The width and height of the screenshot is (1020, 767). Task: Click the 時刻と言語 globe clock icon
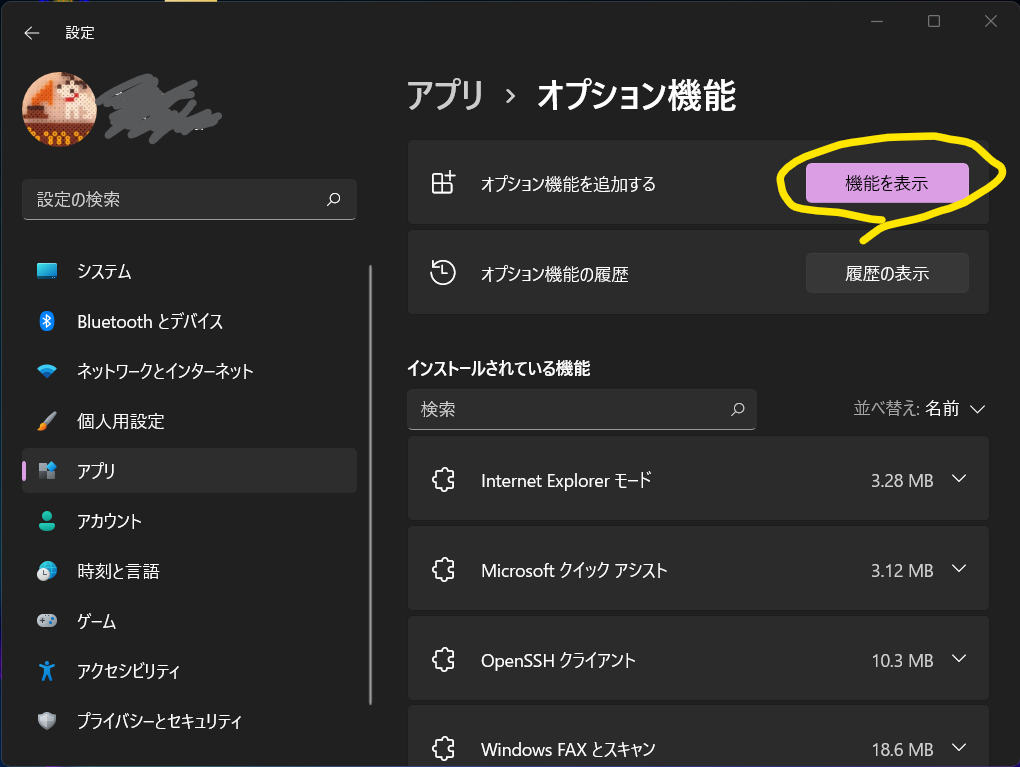pos(47,571)
